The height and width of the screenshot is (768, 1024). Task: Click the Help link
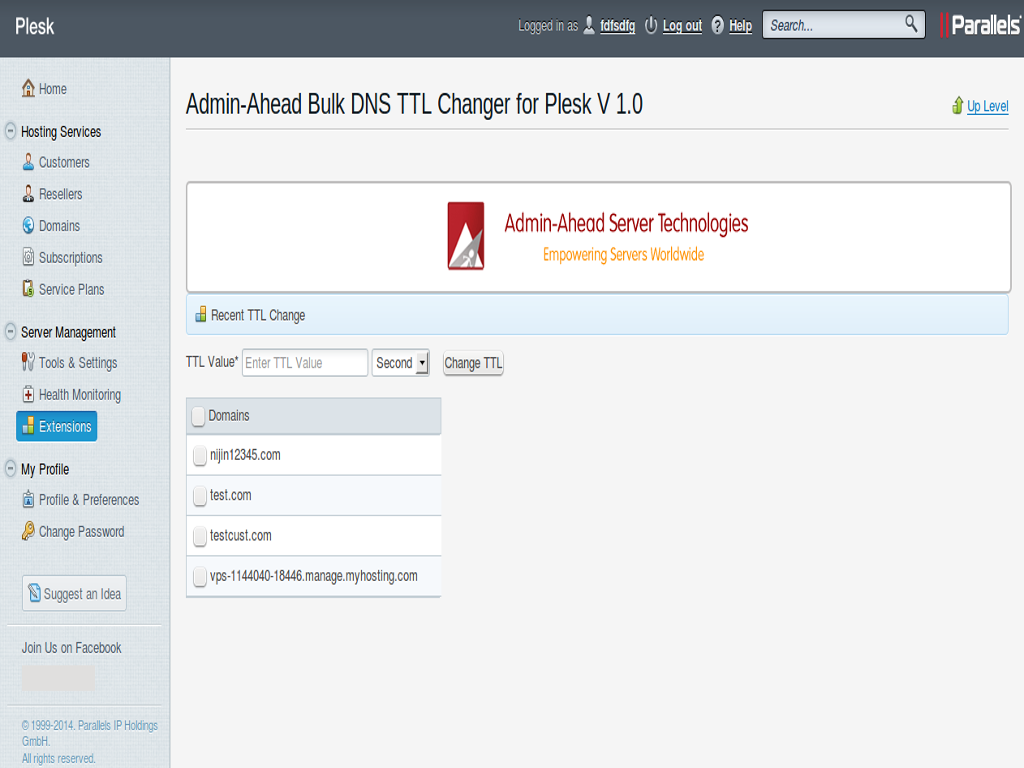pos(741,25)
